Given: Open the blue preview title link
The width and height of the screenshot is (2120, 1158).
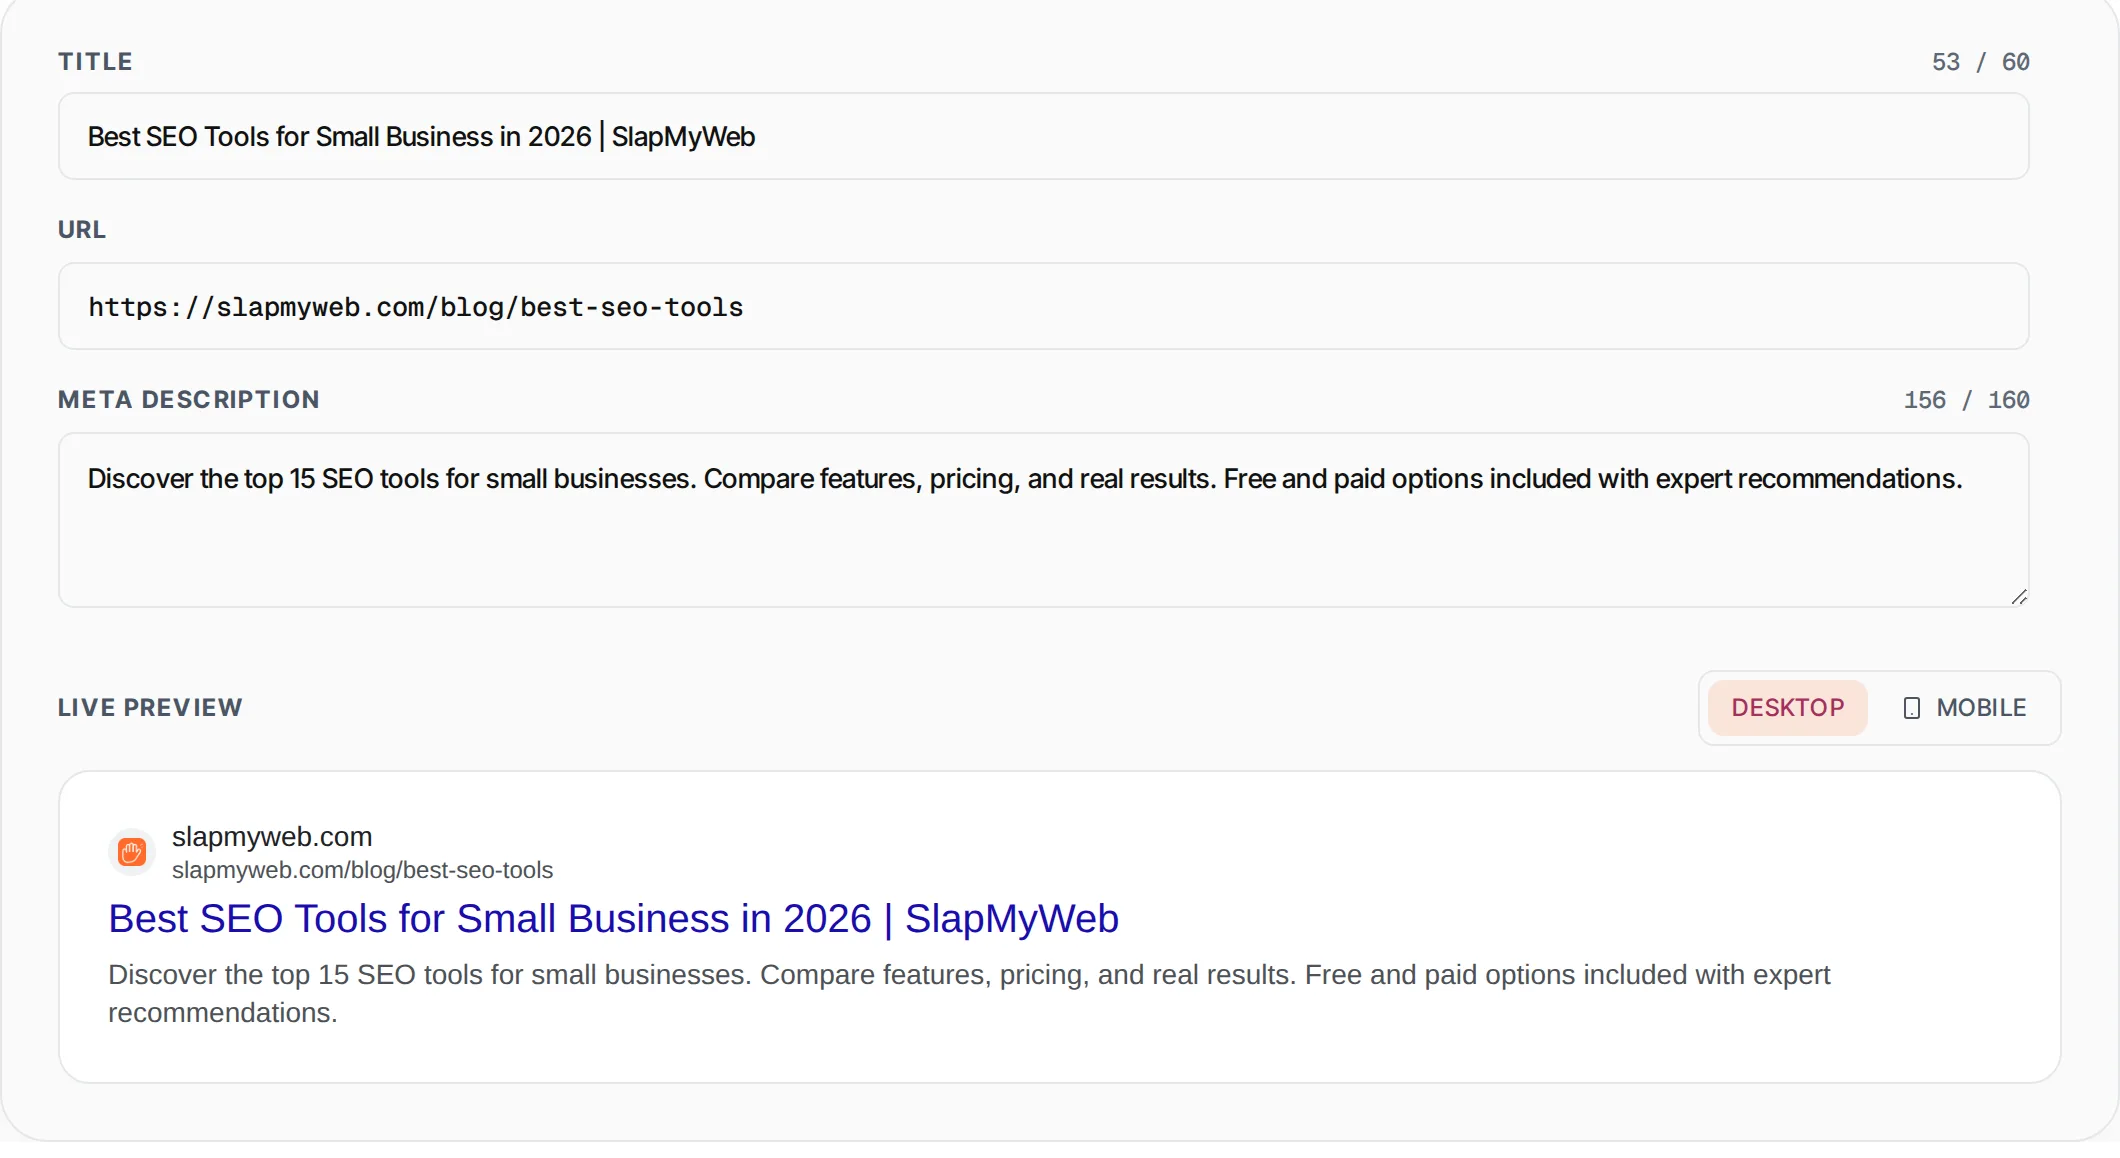Looking at the screenshot, I should click(x=613, y=918).
